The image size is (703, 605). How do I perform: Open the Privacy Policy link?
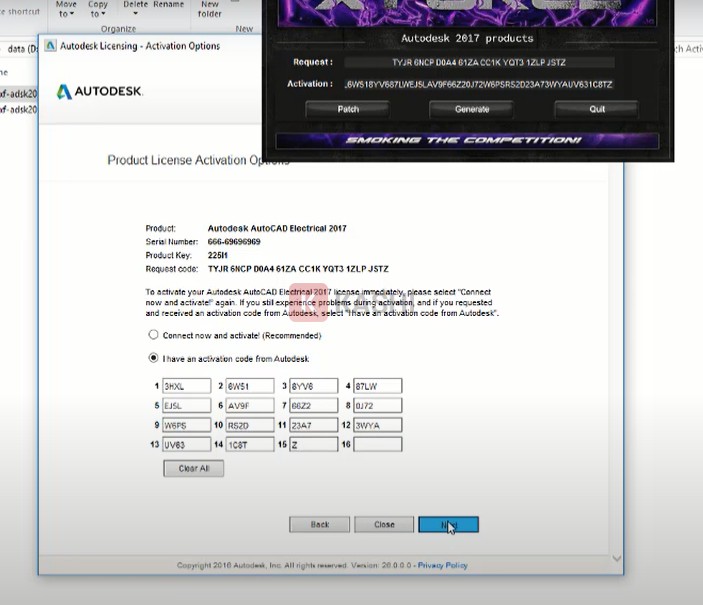(x=443, y=565)
